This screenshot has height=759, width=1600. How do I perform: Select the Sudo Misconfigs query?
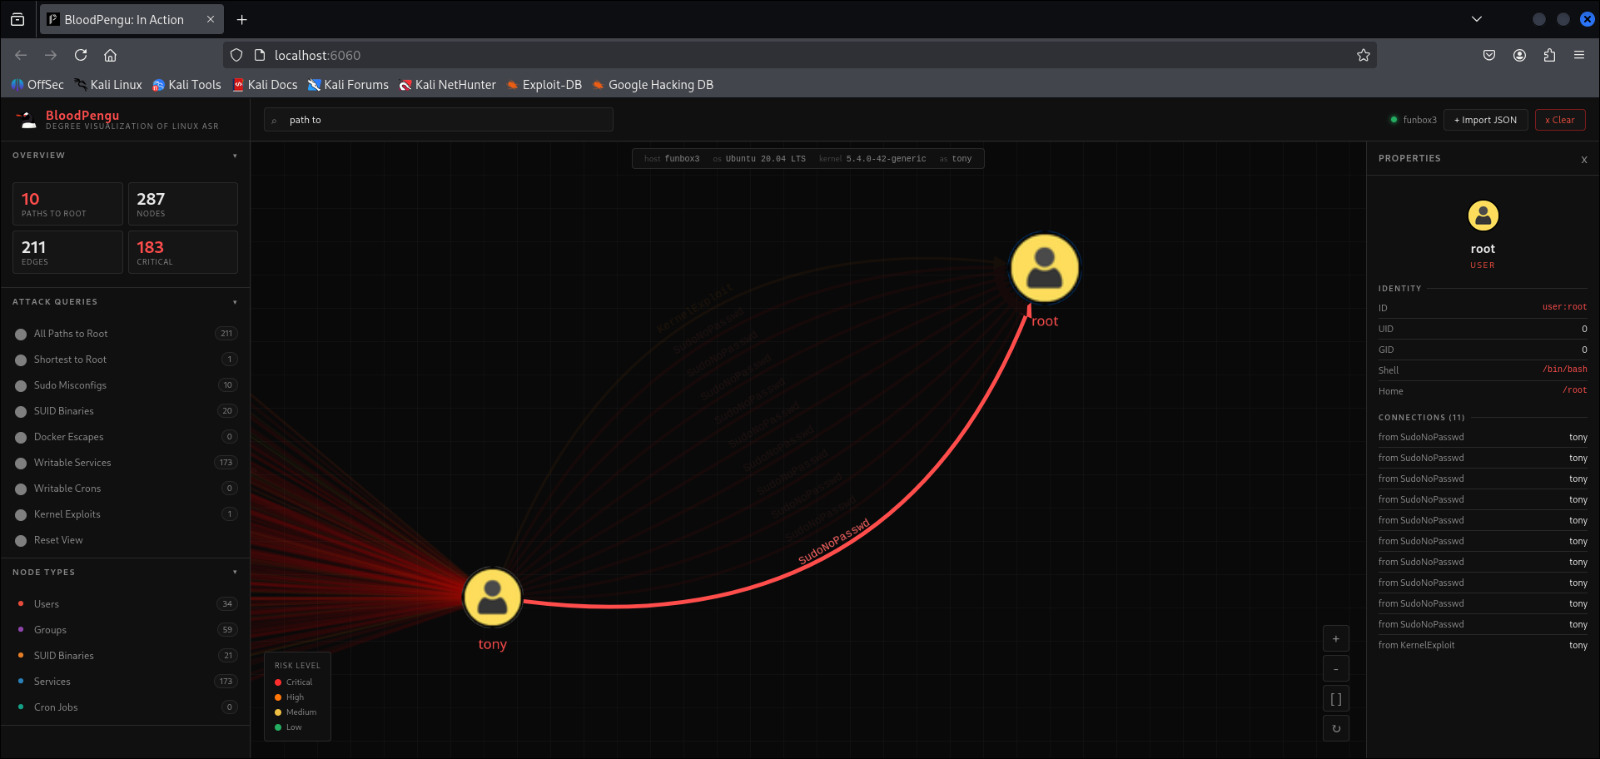[x=125, y=386]
